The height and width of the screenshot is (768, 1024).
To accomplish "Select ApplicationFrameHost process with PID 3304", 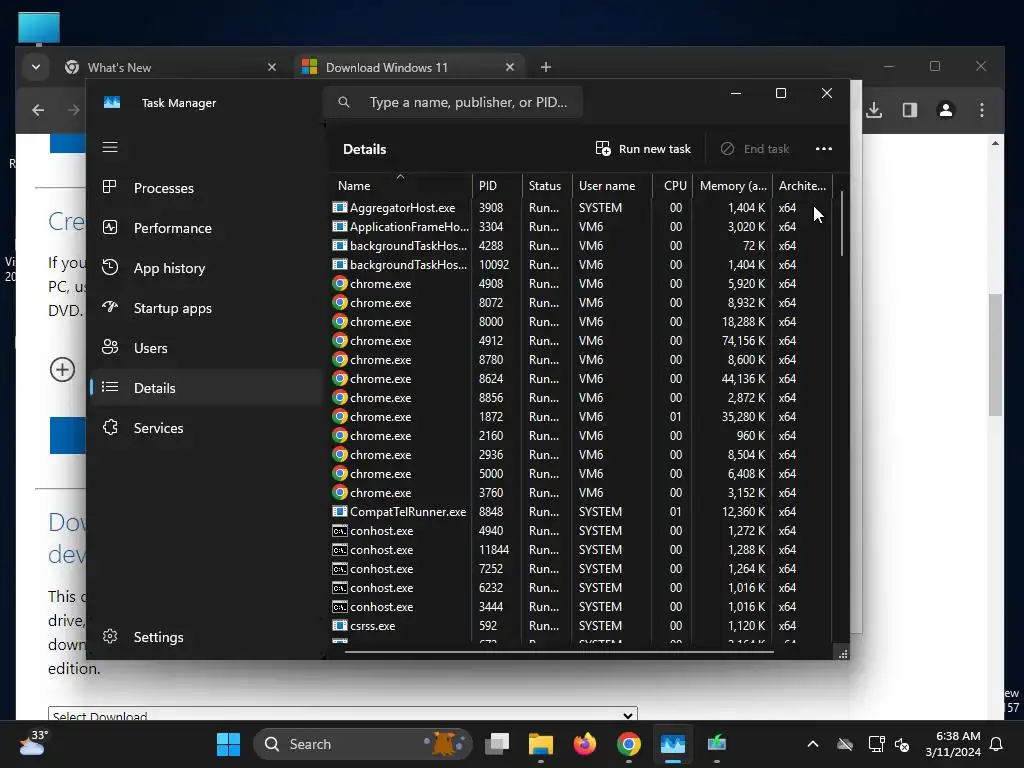I will [581, 227].
